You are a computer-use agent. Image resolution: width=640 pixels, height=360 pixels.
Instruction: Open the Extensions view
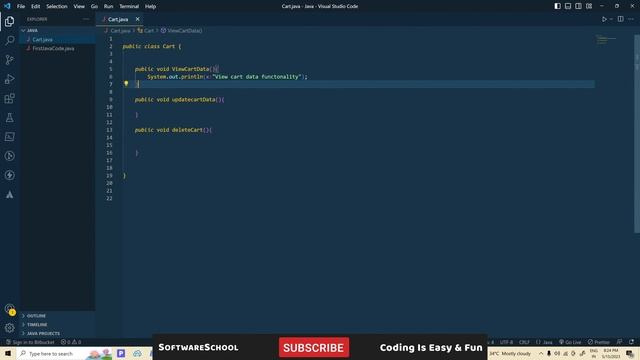click(9, 98)
